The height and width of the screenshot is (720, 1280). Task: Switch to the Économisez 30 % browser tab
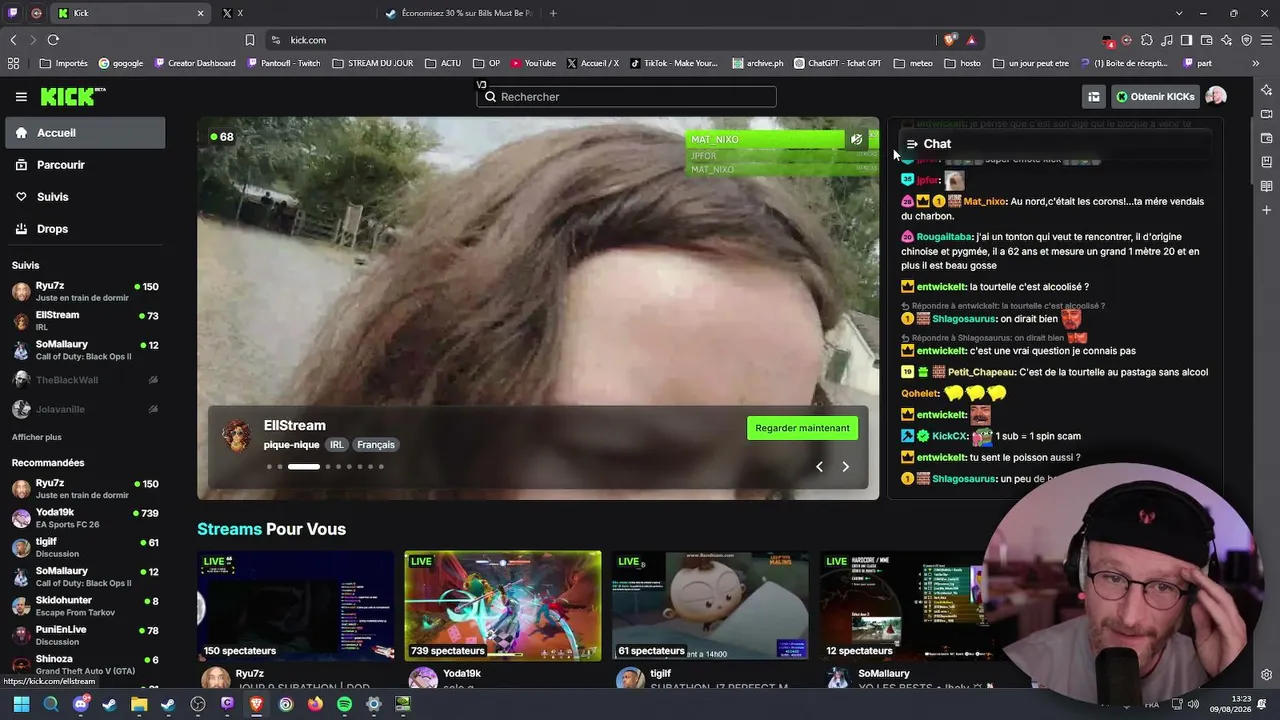[x=459, y=13]
